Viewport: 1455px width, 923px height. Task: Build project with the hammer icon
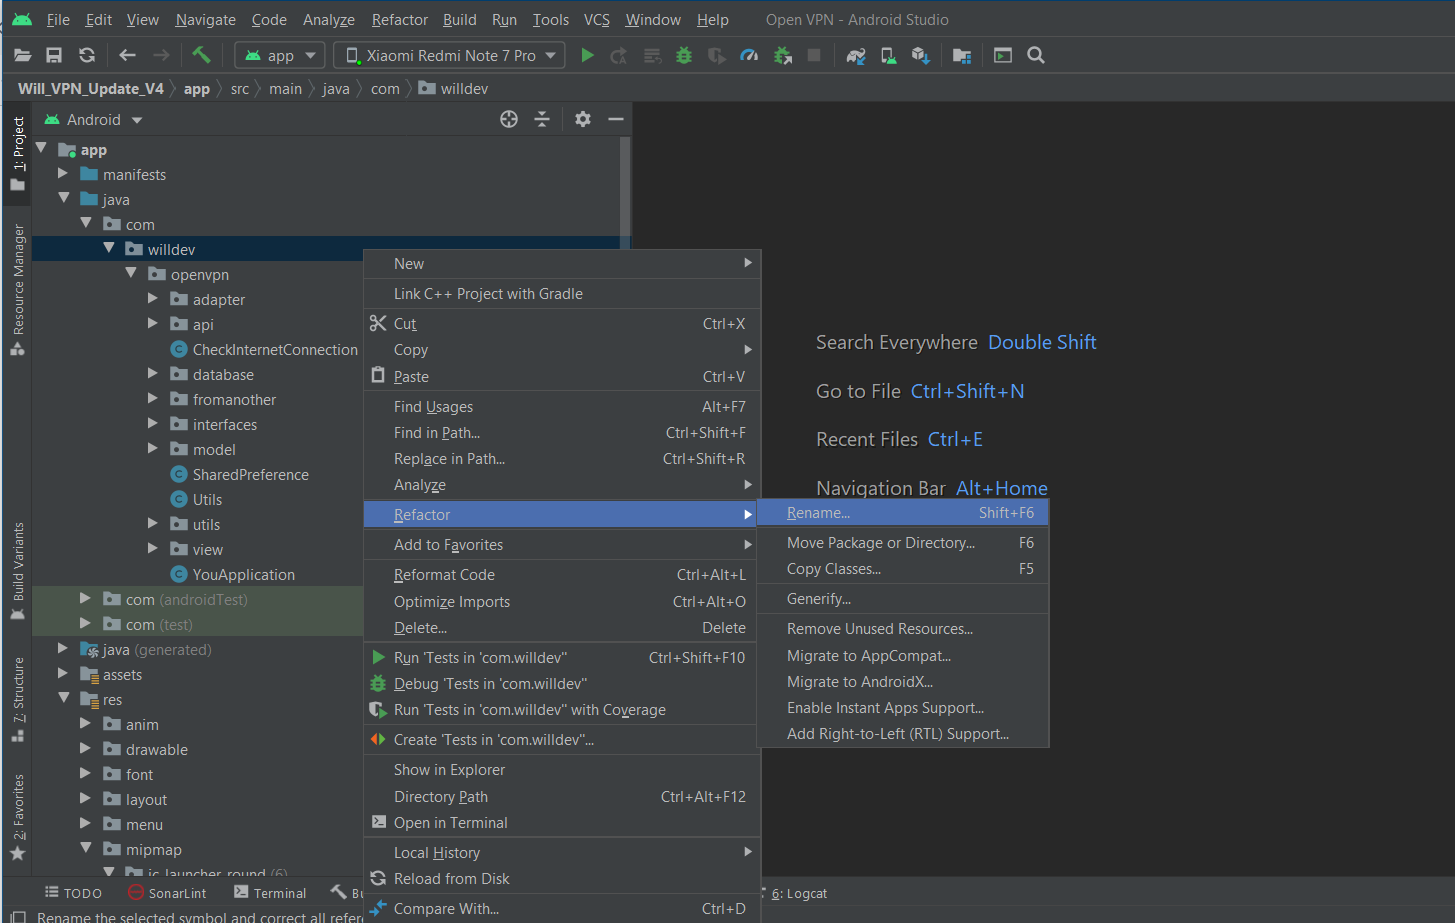click(201, 55)
